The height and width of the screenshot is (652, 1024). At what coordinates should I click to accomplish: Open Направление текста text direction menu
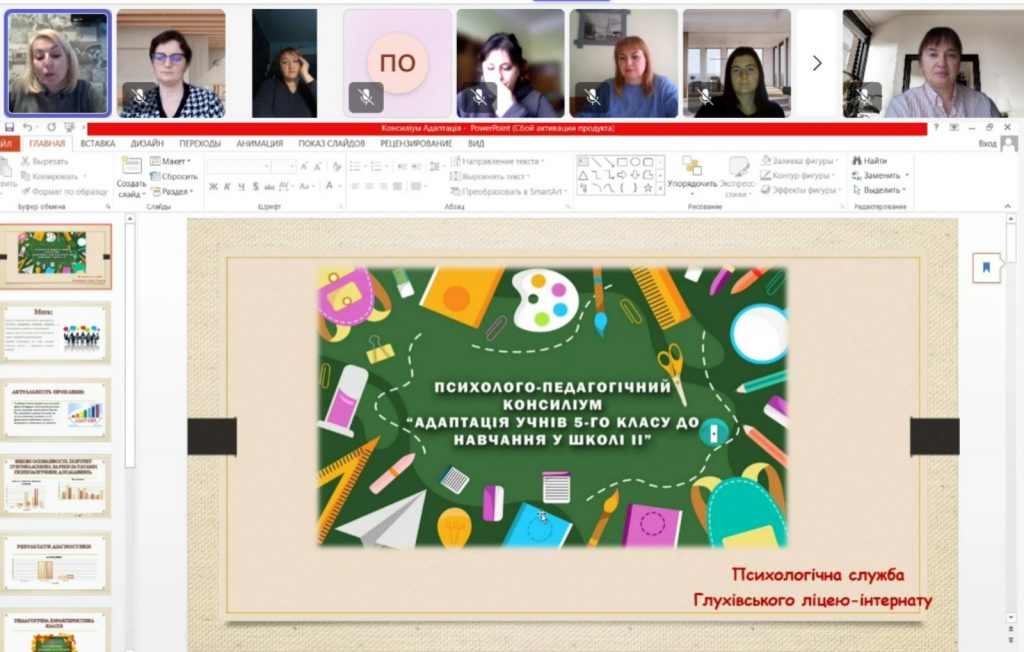(497, 161)
